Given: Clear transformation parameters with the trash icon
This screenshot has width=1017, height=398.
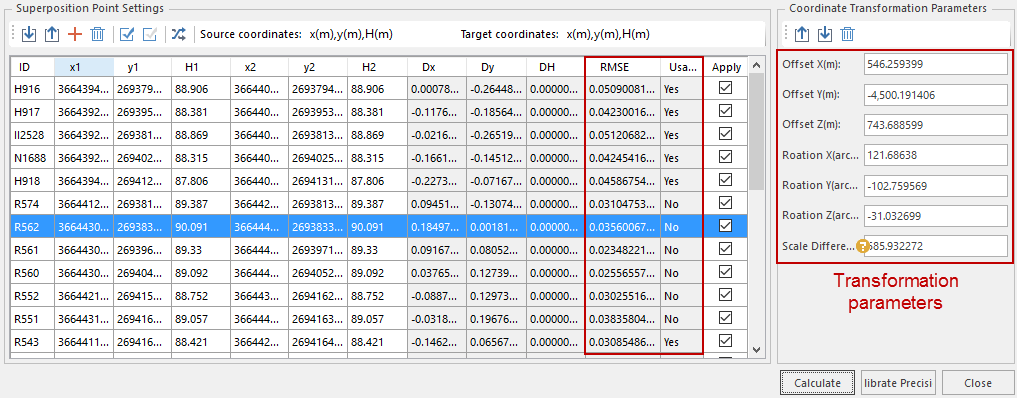Looking at the screenshot, I should [x=847, y=34].
